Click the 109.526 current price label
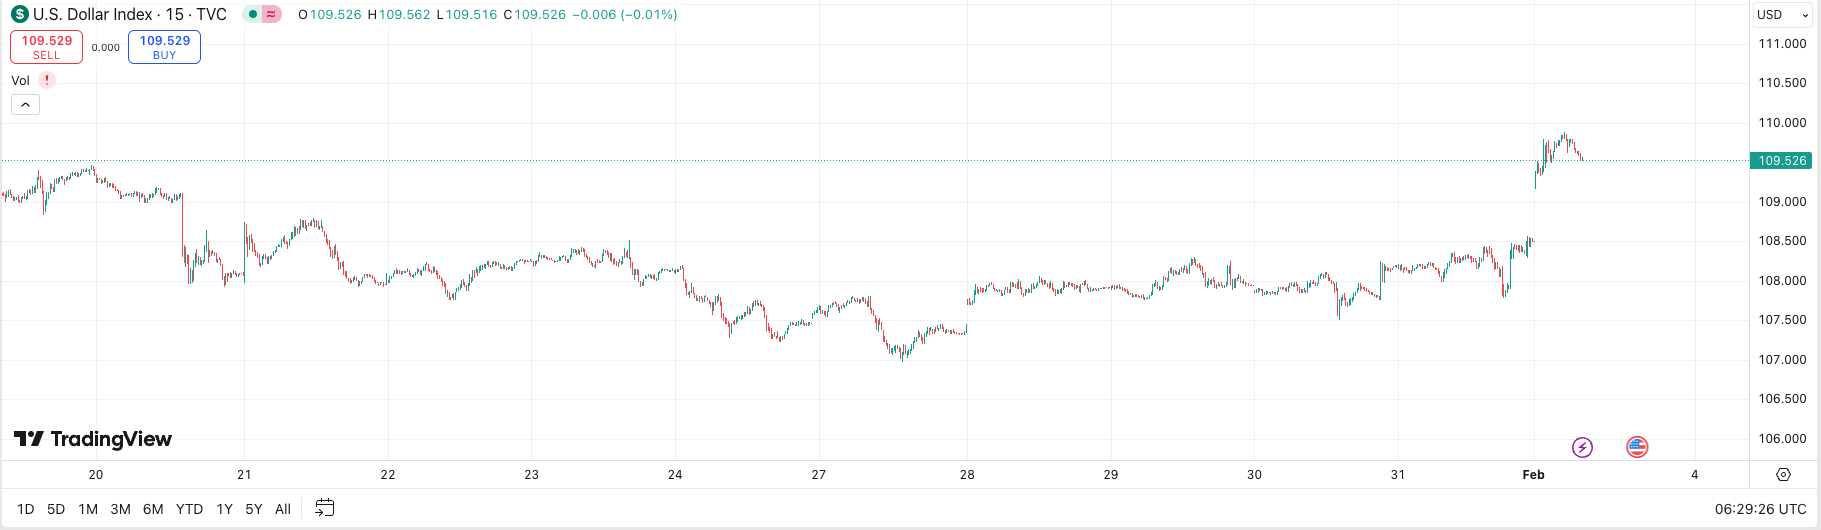1821x530 pixels. tap(1782, 161)
